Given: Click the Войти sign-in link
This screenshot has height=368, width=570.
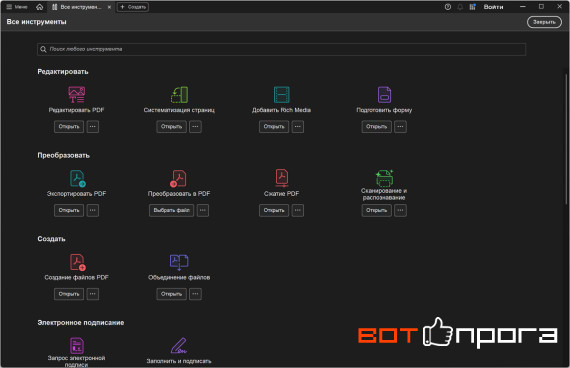Looking at the screenshot, I should pos(493,7).
